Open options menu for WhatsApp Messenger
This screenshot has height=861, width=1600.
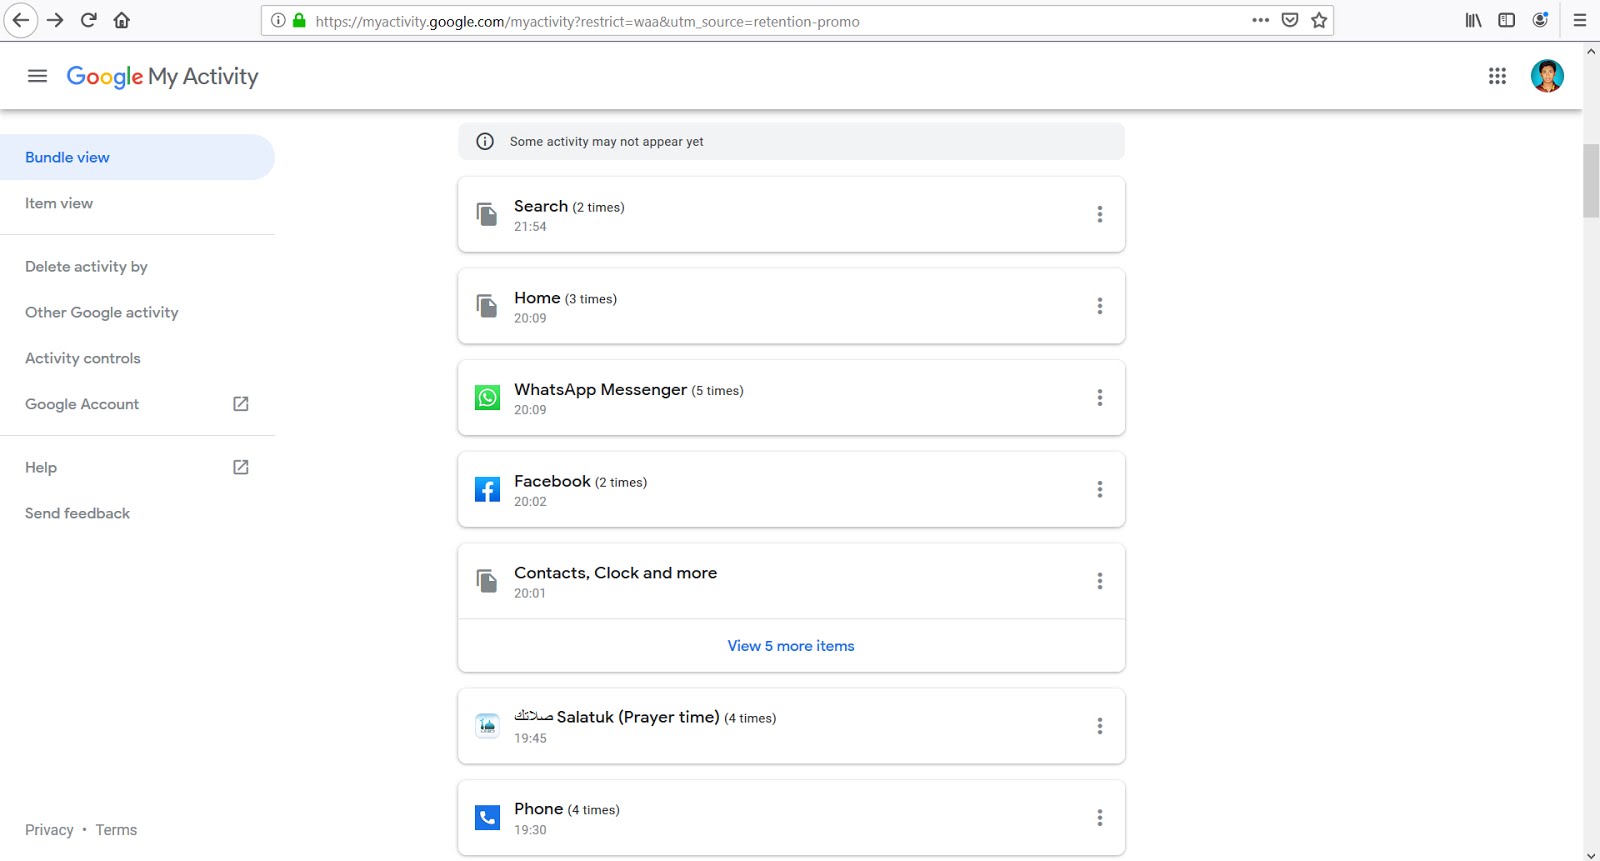[1100, 398]
